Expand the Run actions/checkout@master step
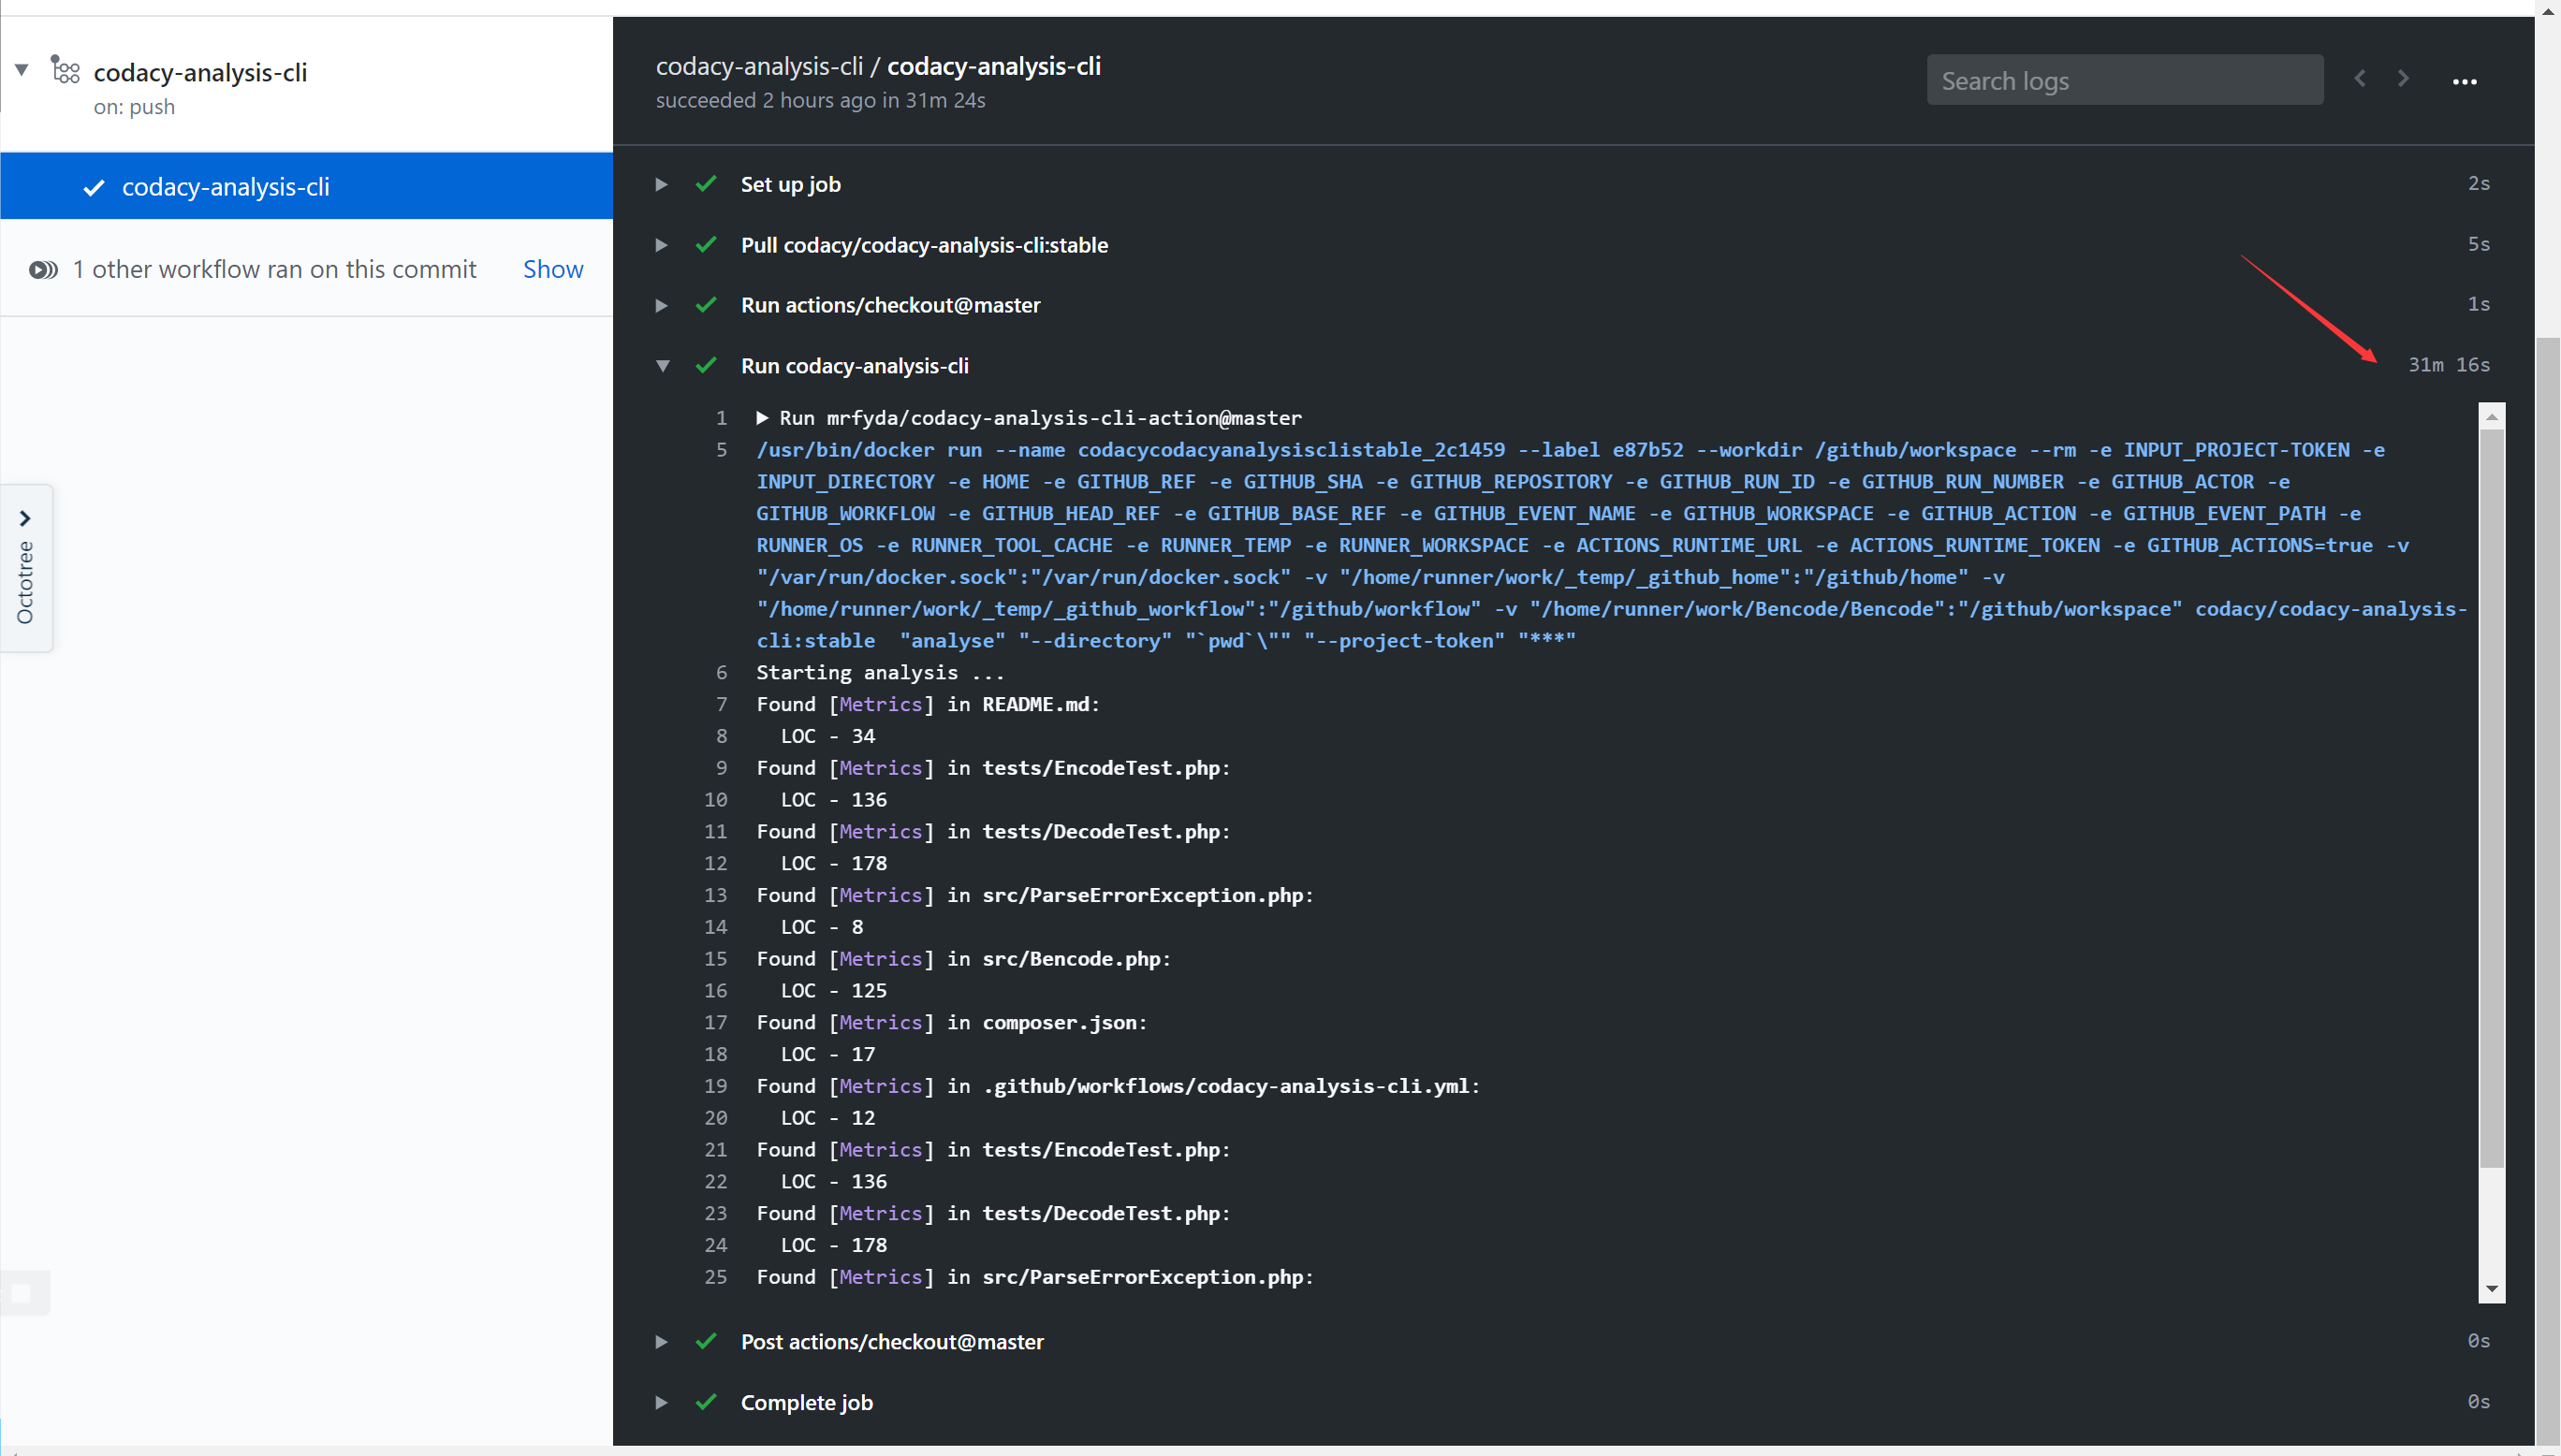Screen dimensions: 2561x1456 pyautogui.click(x=661, y=305)
